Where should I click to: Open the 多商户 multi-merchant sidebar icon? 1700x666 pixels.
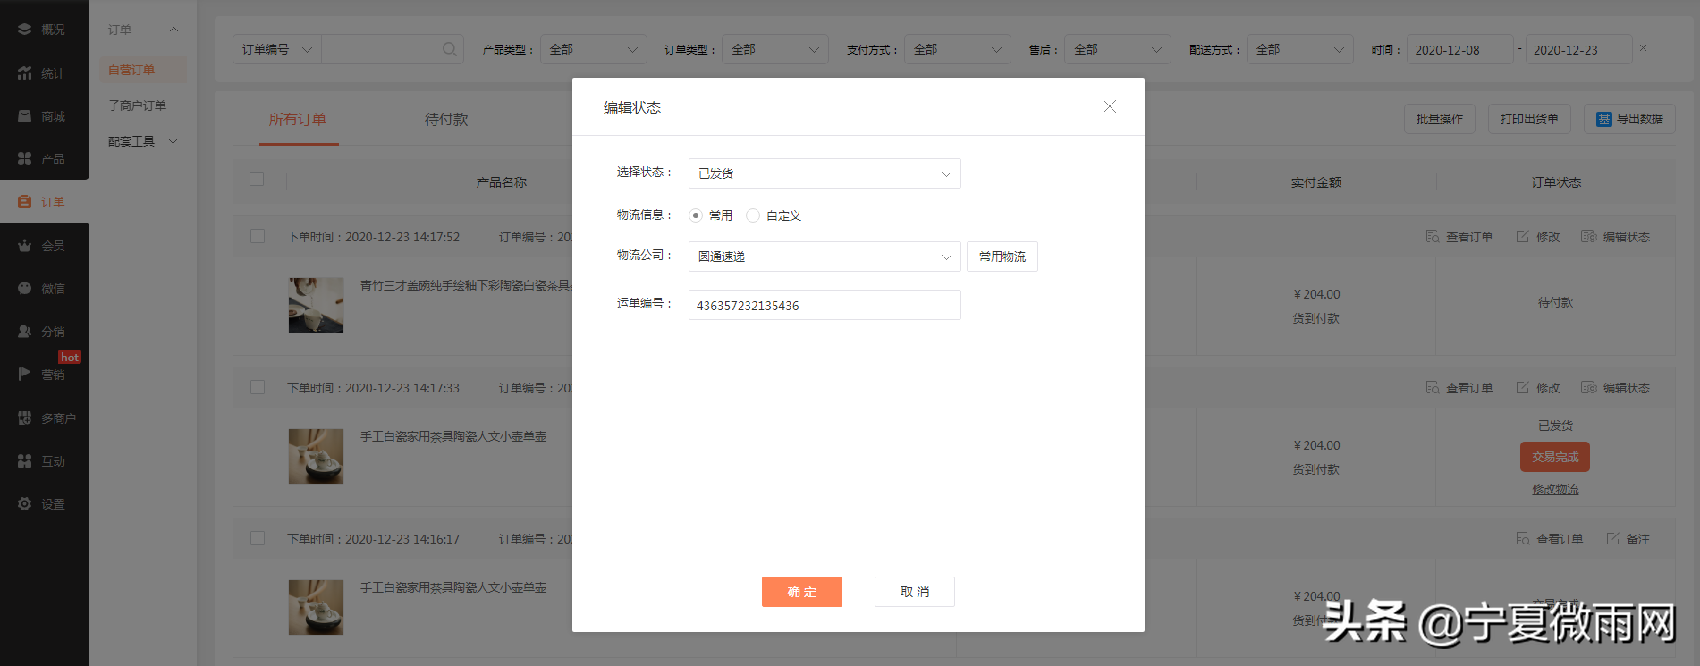coord(25,418)
